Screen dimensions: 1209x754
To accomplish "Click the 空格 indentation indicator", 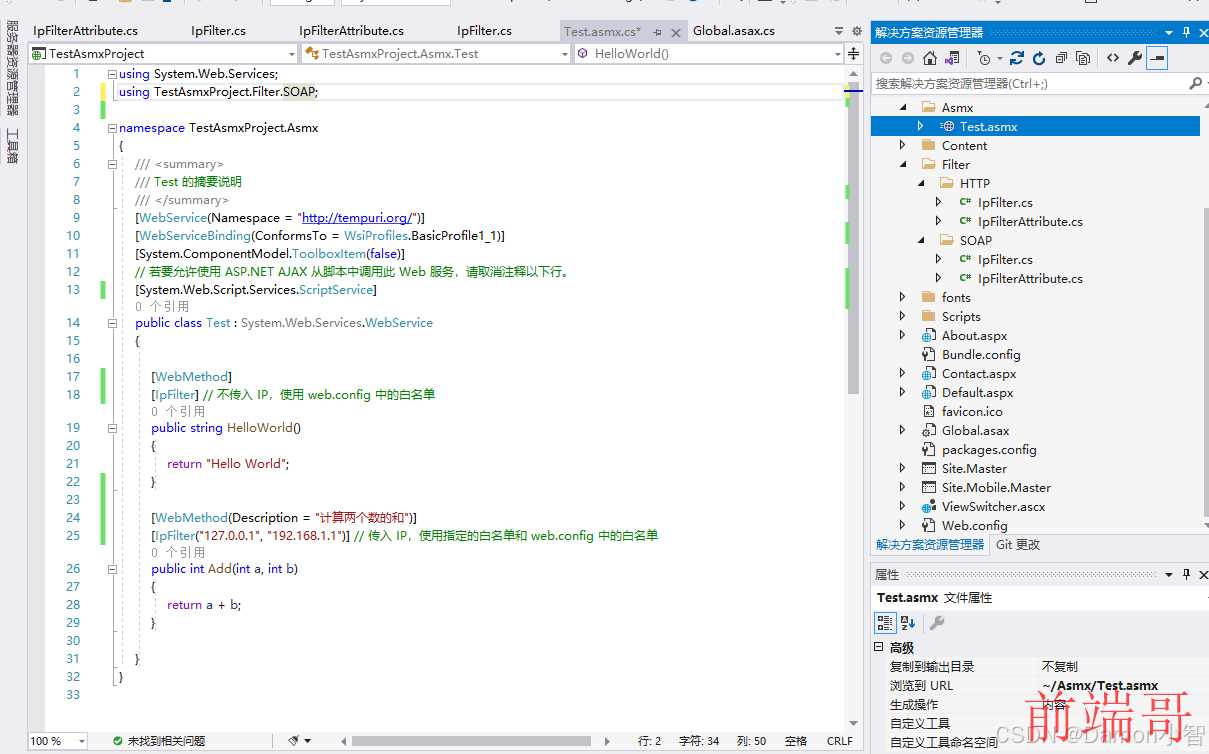I will point(796,741).
